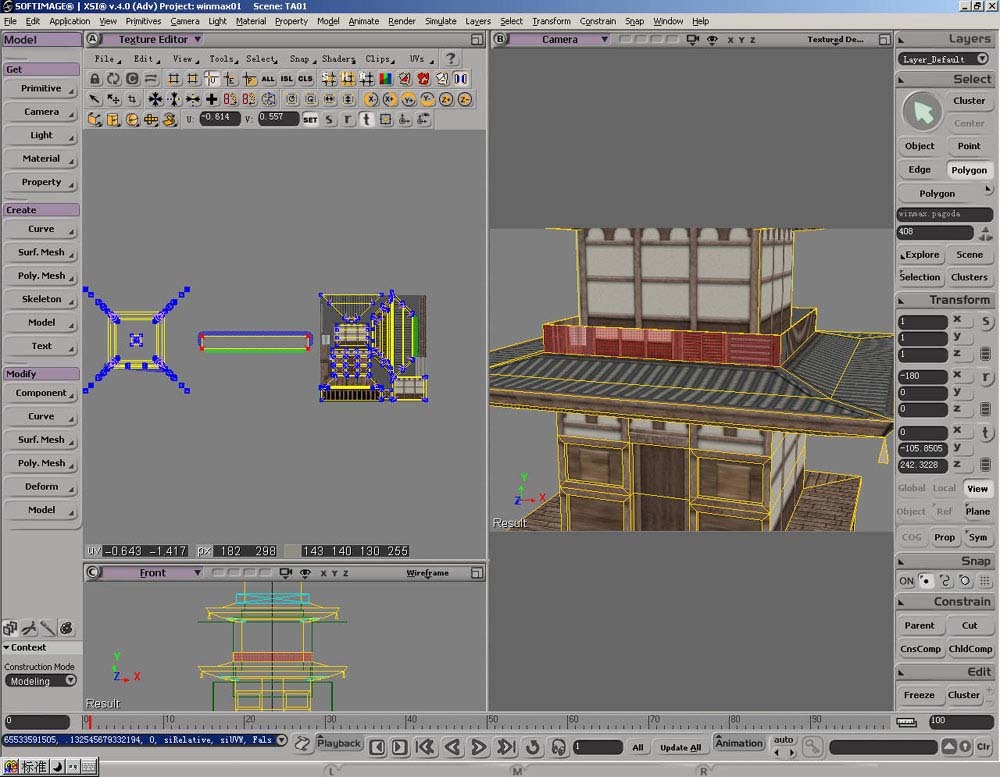Open Texture Editor help question mark
Screen dimensions: 1000x777
tap(451, 58)
